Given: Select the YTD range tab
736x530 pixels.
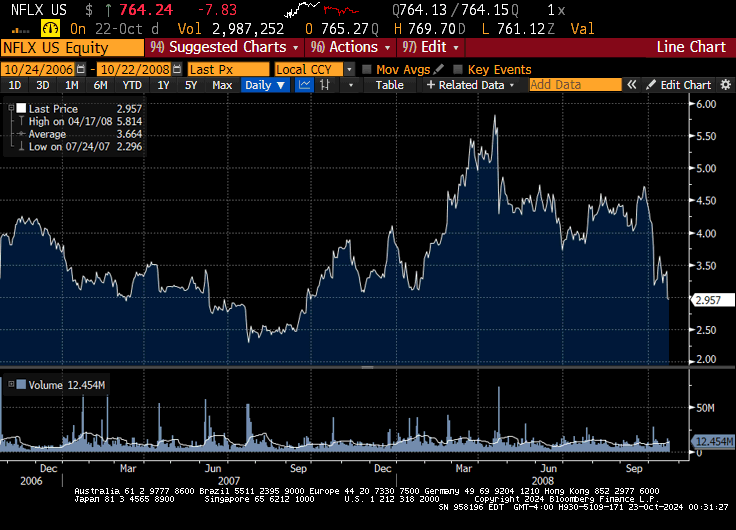Looking at the screenshot, I should pyautogui.click(x=132, y=85).
